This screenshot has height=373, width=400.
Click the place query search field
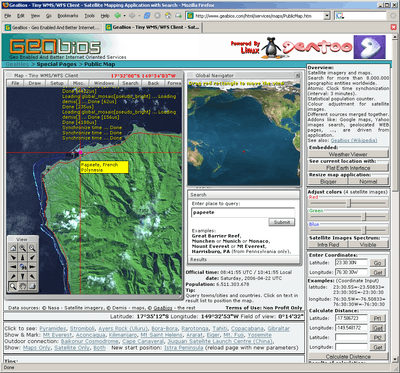pos(243,212)
